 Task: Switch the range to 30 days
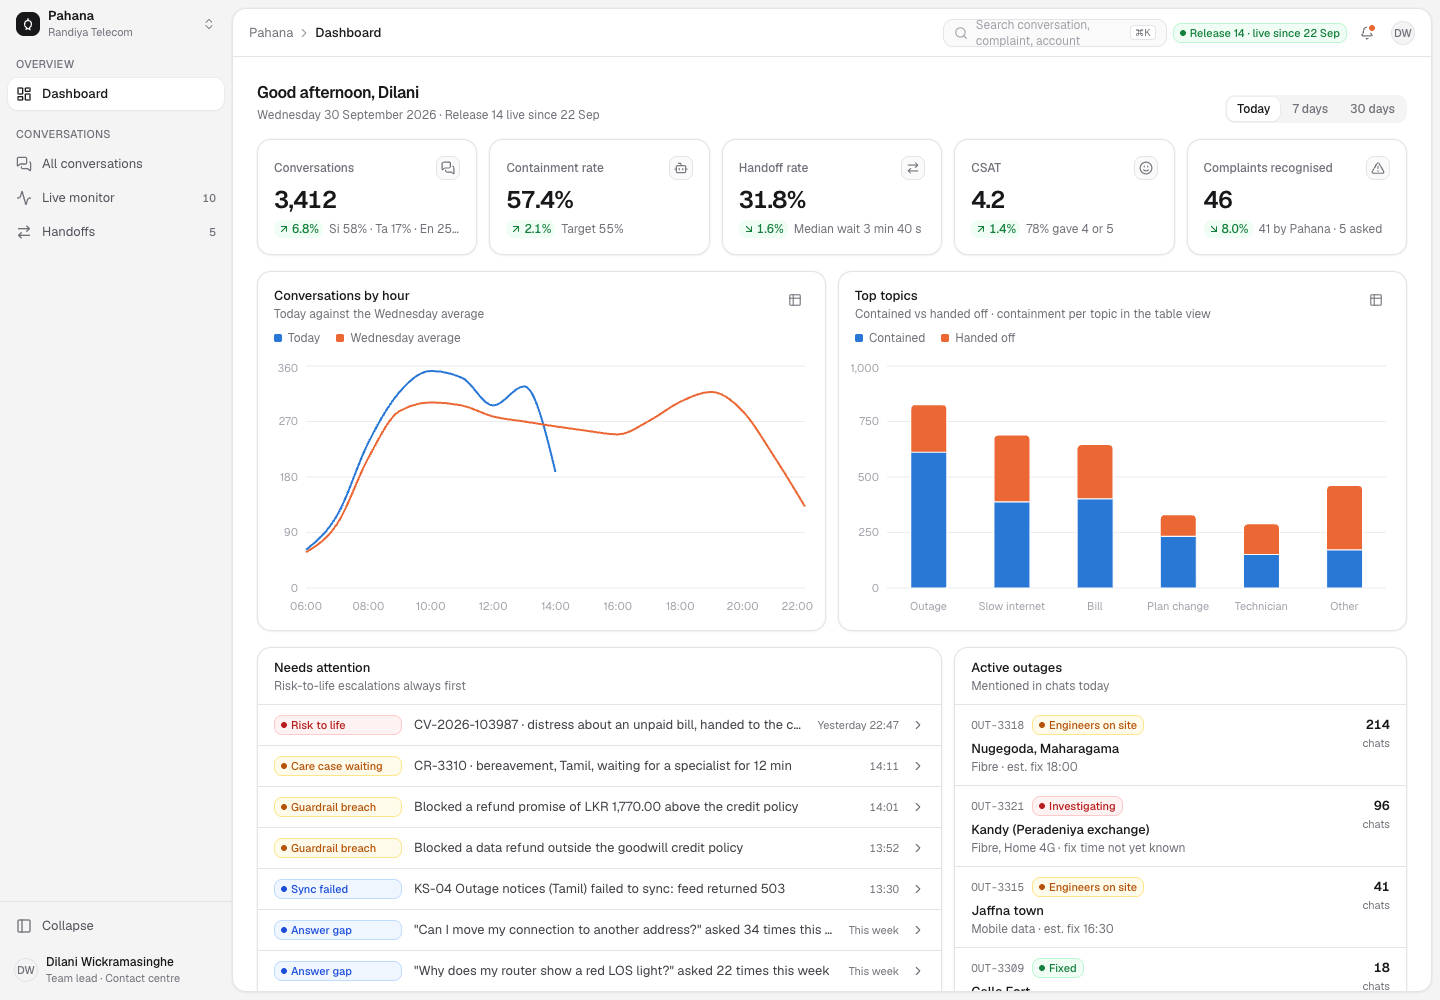click(1372, 109)
